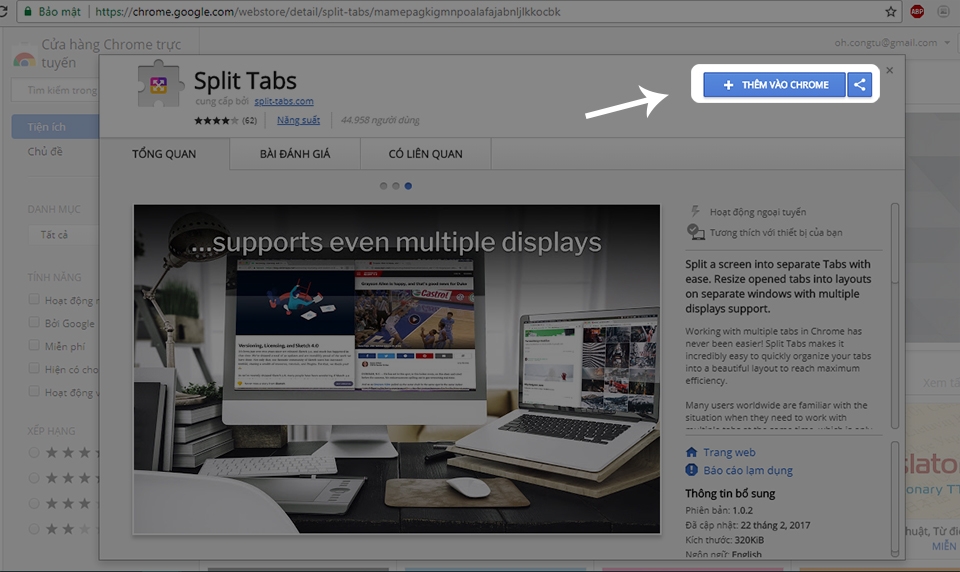
Task: Click the offline lightning icon
Action: click(695, 211)
